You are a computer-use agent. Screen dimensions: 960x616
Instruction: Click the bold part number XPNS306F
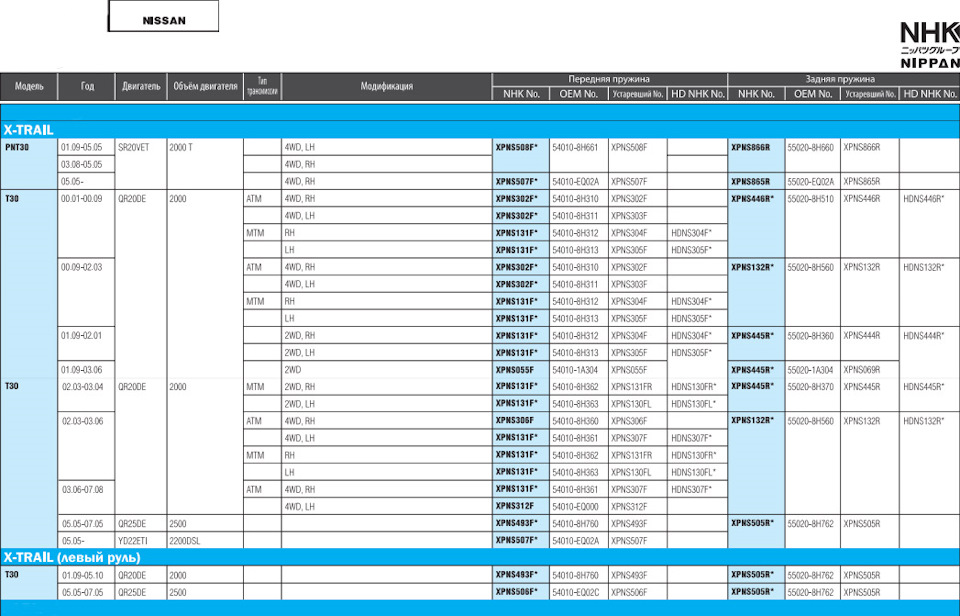[515, 421]
